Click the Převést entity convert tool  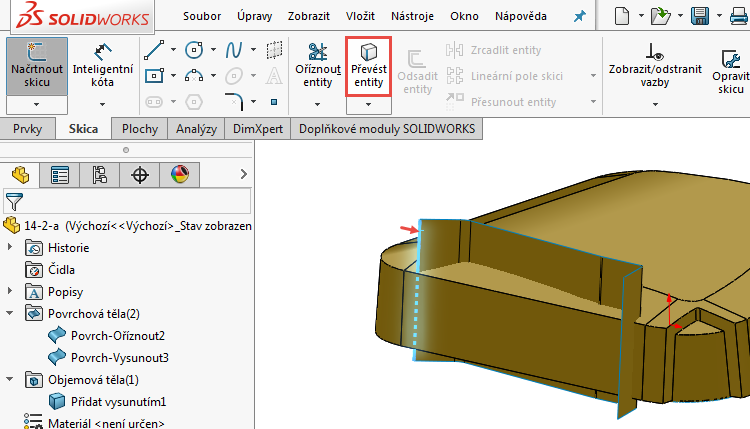click(x=368, y=66)
